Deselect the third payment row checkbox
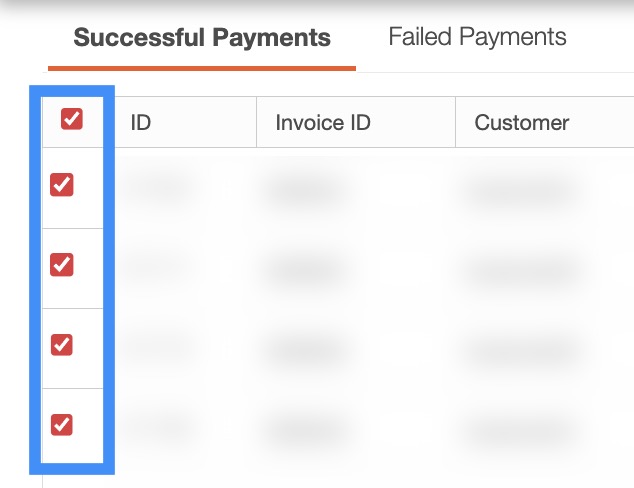The image size is (634, 488). (62, 345)
